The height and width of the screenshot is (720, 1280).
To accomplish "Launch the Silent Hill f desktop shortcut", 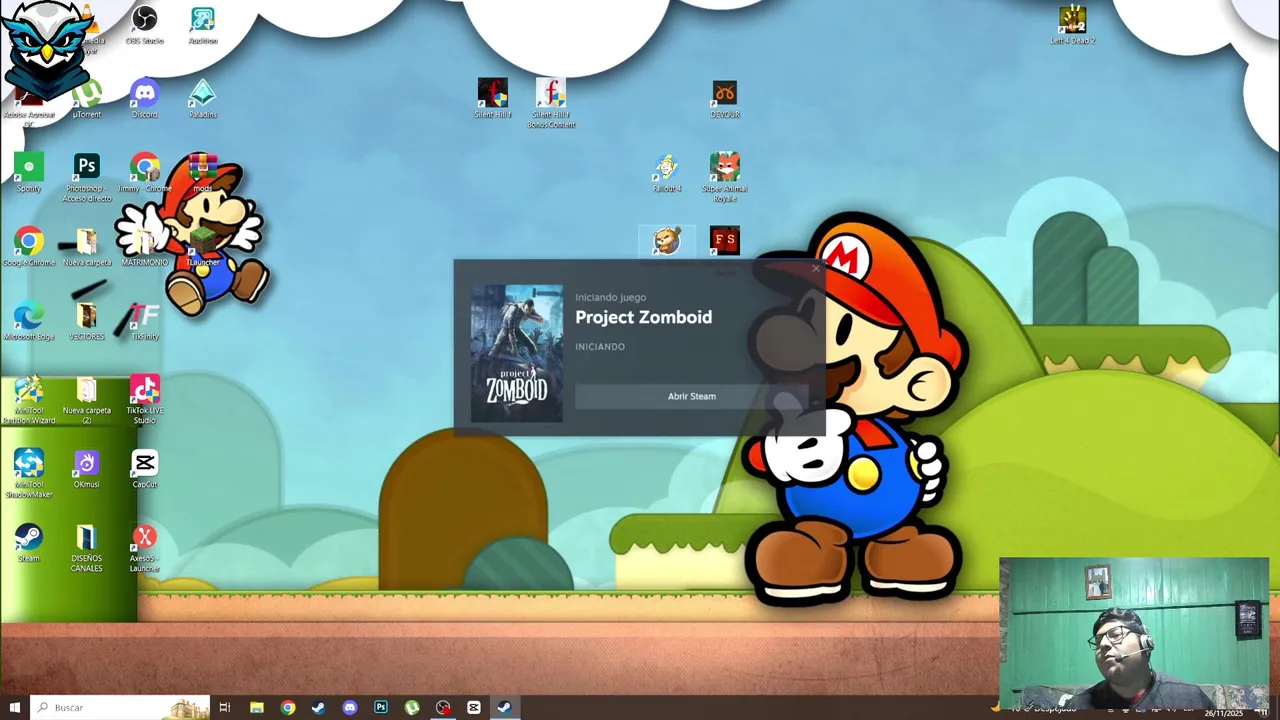I will (x=493, y=100).
